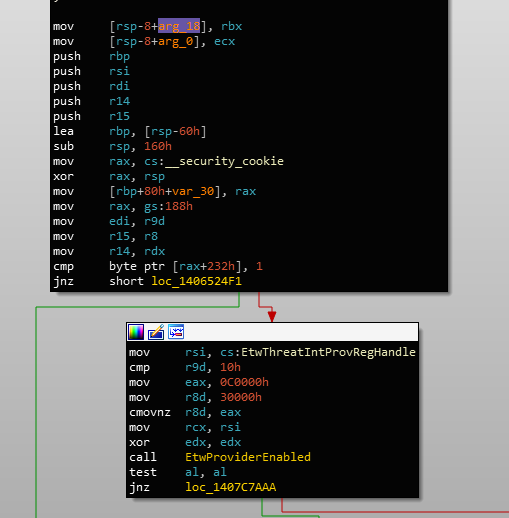Click the arg_0 operand
The image size is (509, 518).
pyautogui.click(x=175, y=42)
